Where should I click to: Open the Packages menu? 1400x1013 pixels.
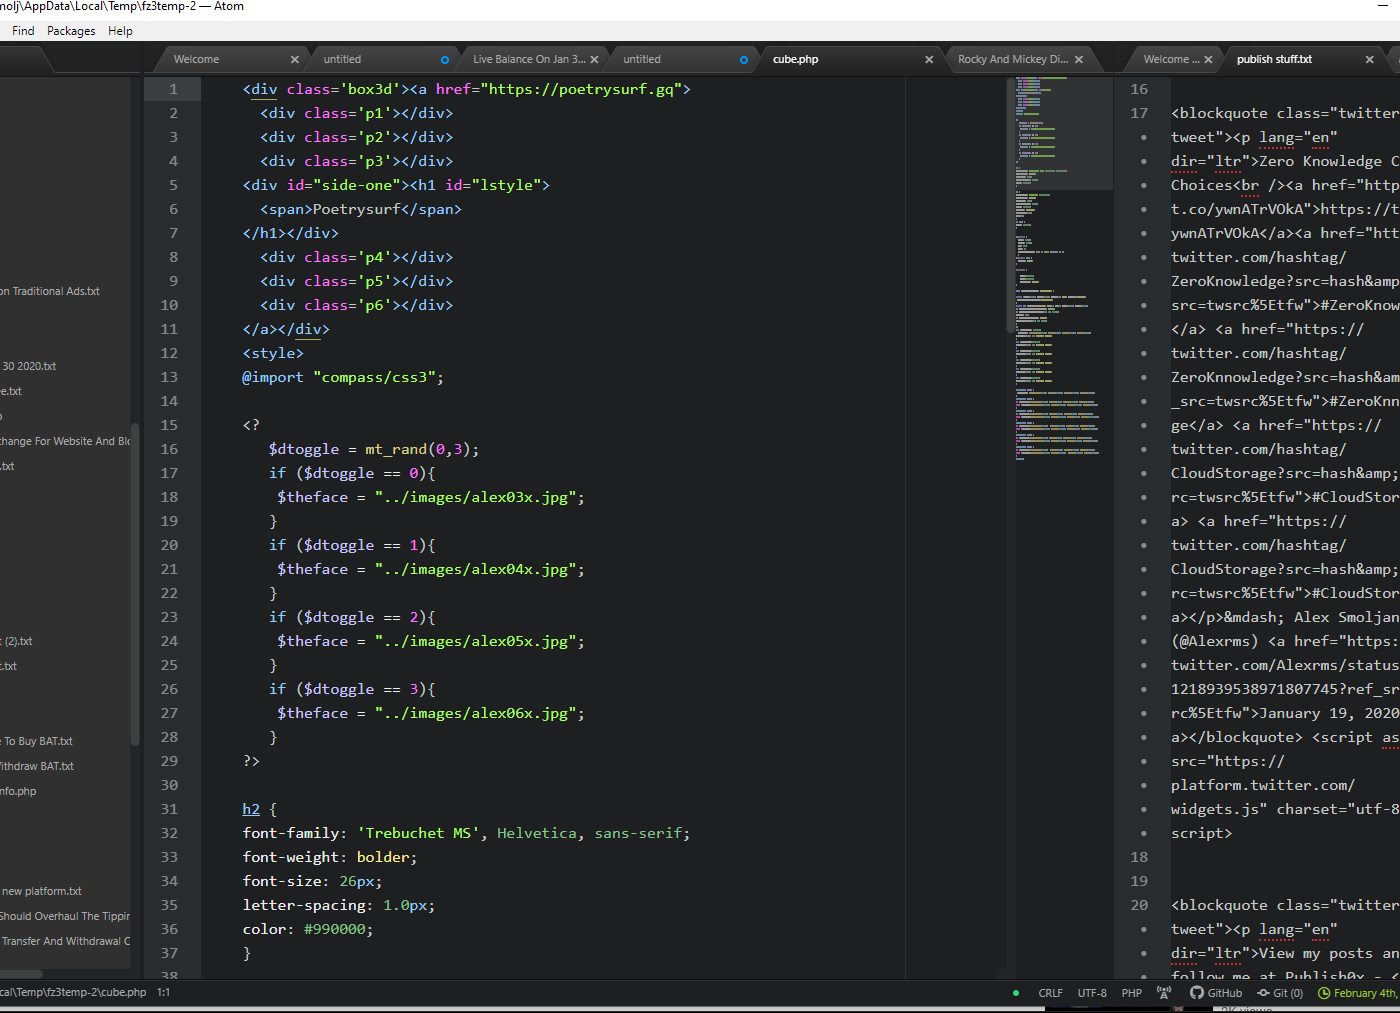click(71, 31)
